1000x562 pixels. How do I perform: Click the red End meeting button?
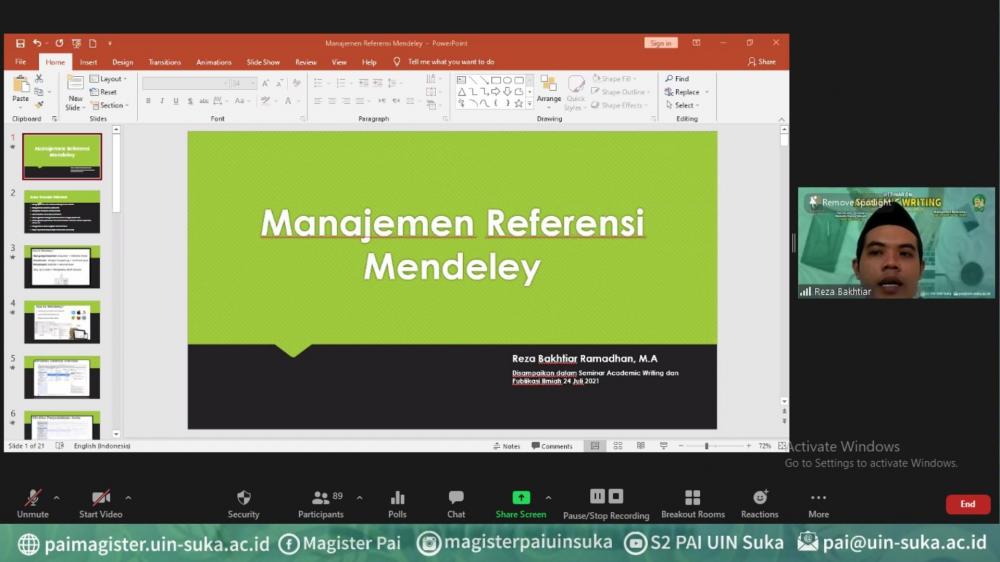point(967,504)
